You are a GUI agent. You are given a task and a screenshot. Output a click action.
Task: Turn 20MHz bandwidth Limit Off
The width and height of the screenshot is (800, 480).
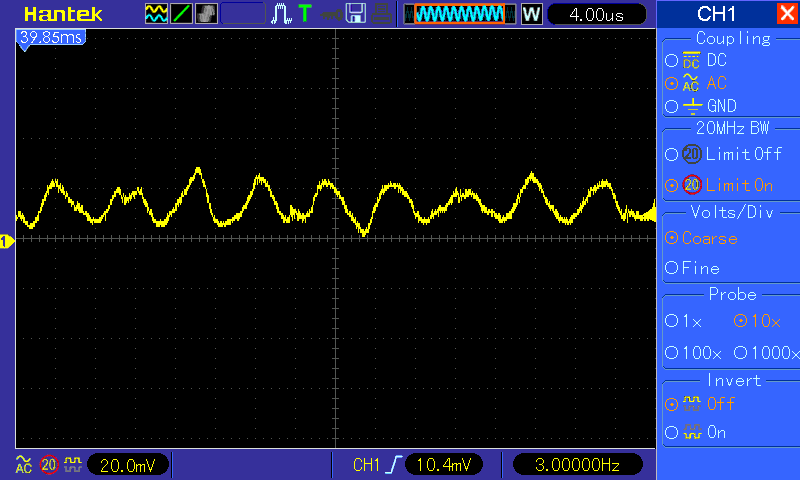671,154
